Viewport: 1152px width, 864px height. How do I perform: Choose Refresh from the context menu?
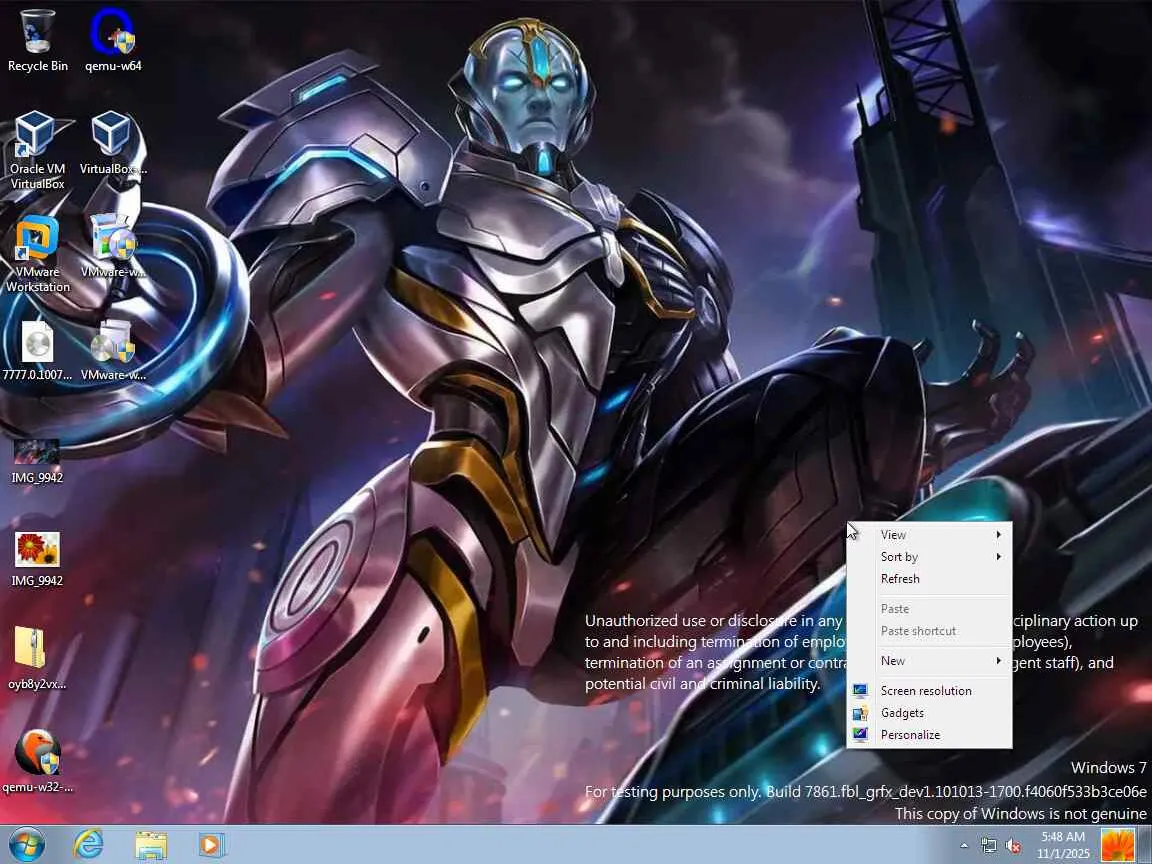pyautogui.click(x=929, y=579)
